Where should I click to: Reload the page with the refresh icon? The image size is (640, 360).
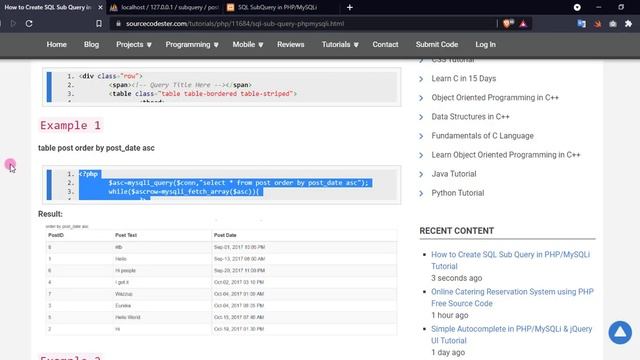pyautogui.click(x=29, y=24)
